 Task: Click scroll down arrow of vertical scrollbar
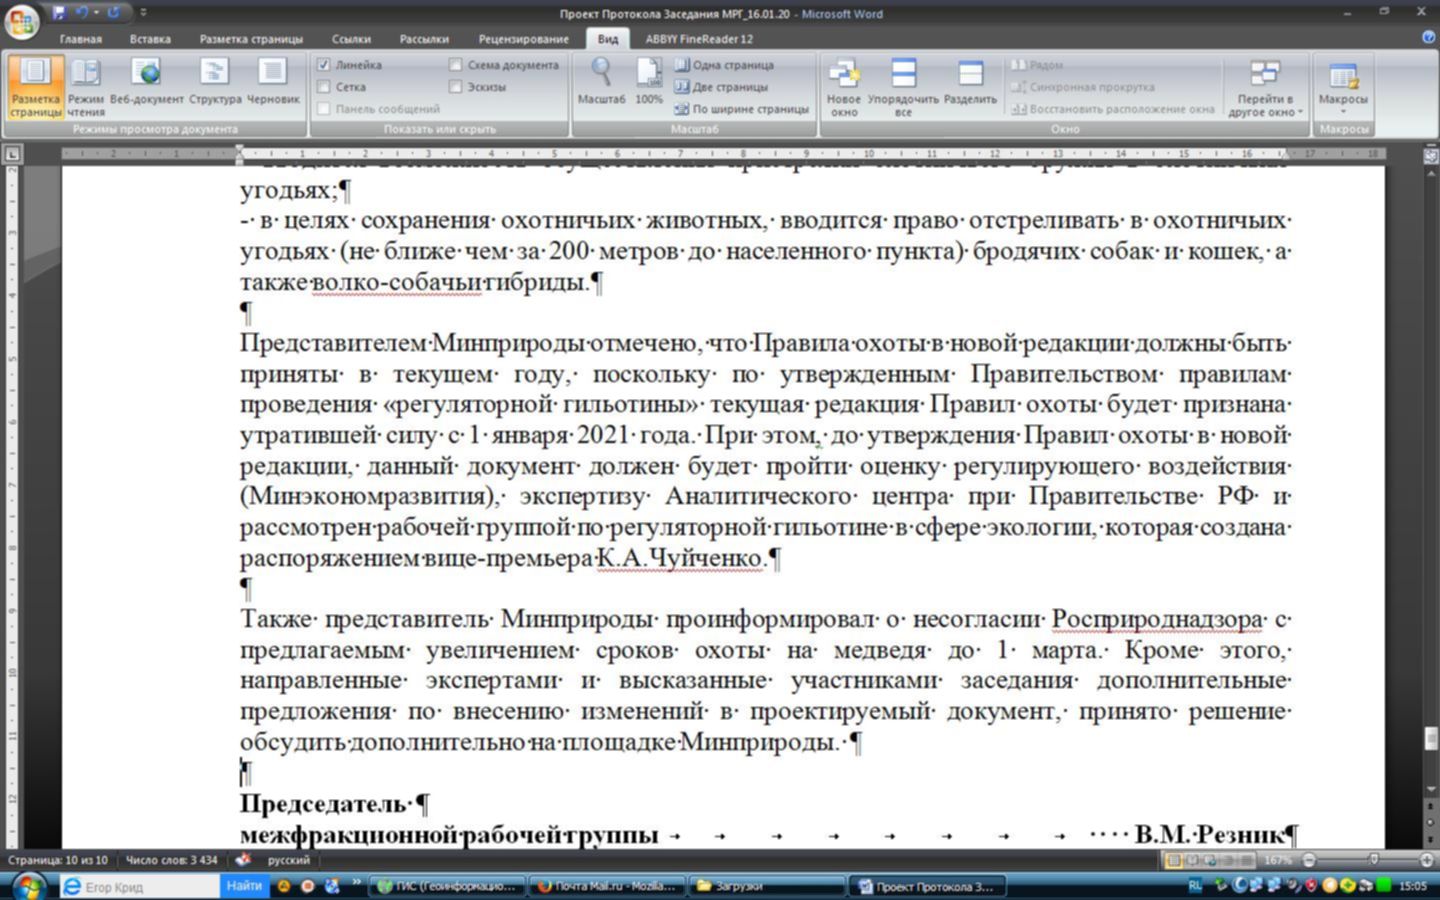[x=1431, y=791]
